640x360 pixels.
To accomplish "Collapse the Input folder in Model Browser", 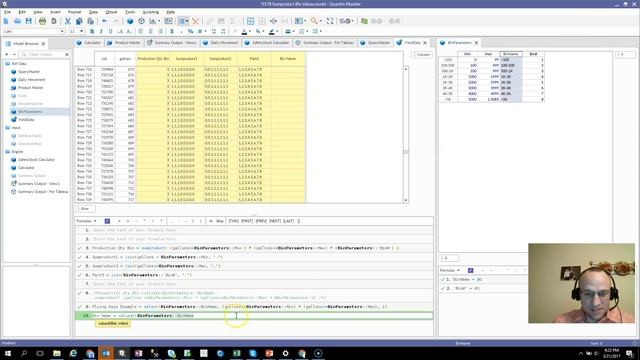I will (7, 128).
